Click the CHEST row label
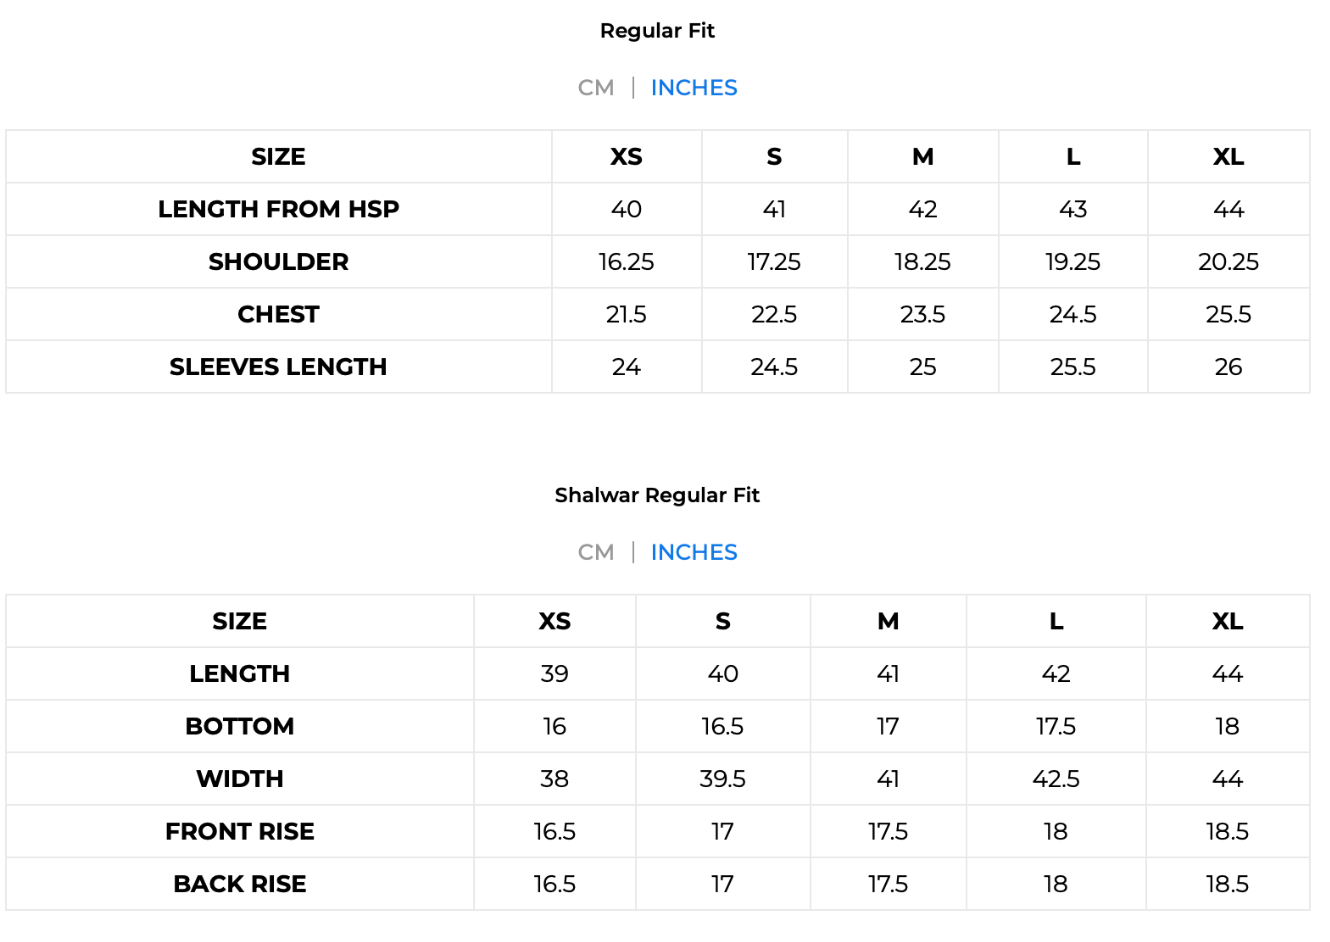 click(x=278, y=314)
